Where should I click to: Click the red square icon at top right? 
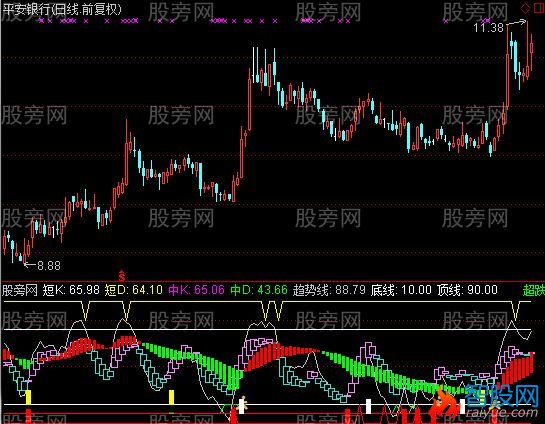point(538,8)
